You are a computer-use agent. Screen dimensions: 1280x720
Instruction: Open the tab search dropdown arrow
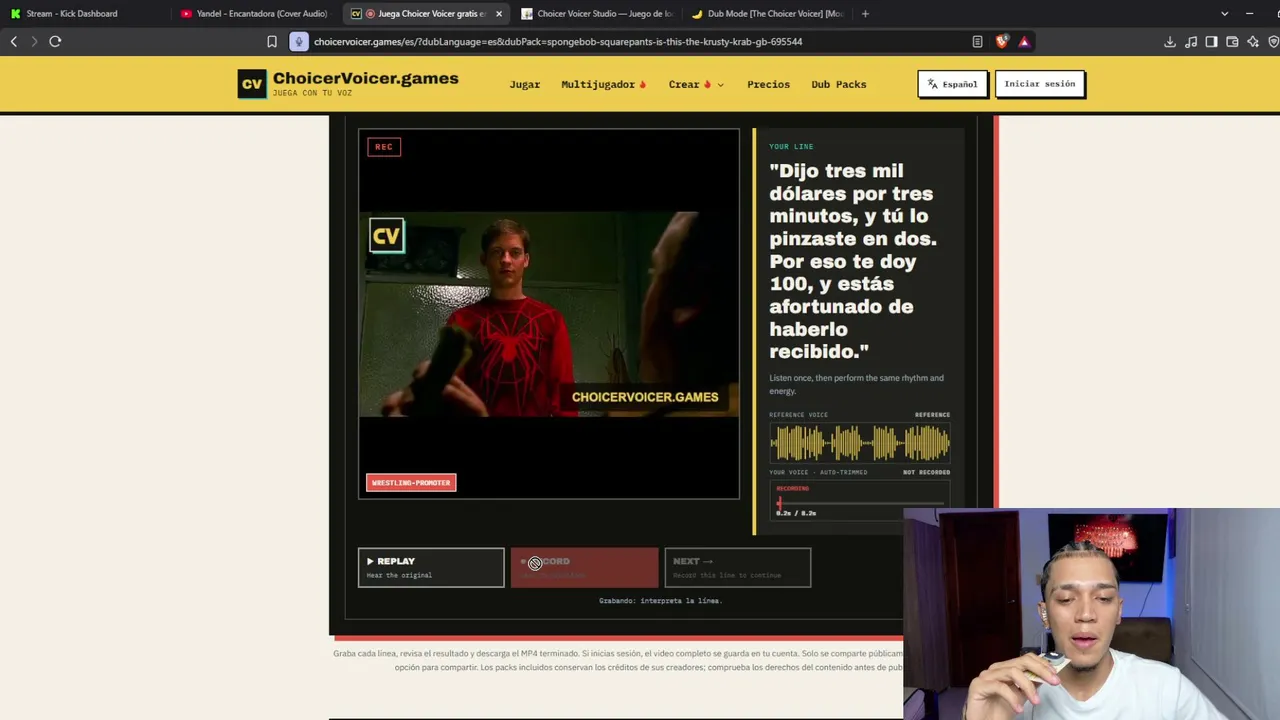1224,14
